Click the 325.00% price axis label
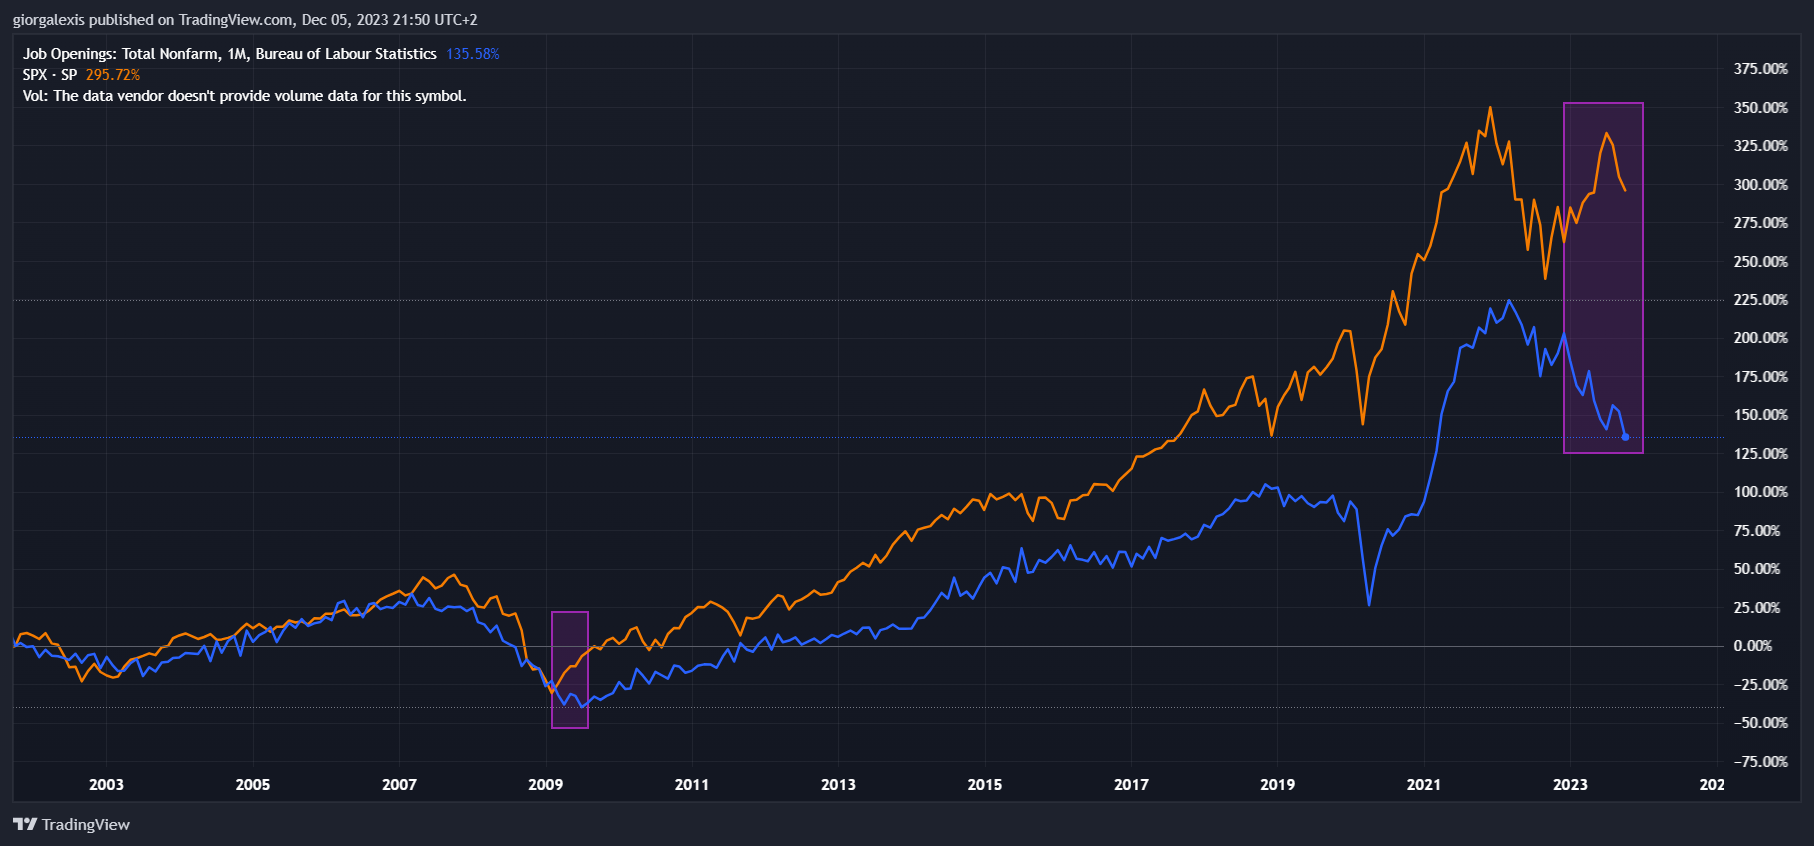The image size is (1814, 846). 1760,146
